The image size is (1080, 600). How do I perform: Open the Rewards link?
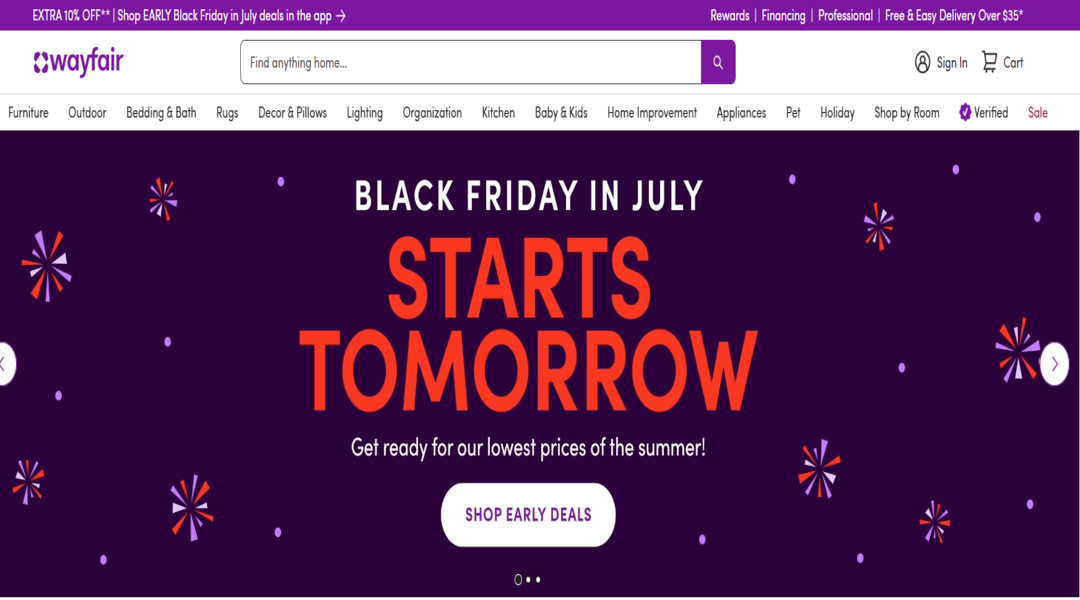pos(729,16)
